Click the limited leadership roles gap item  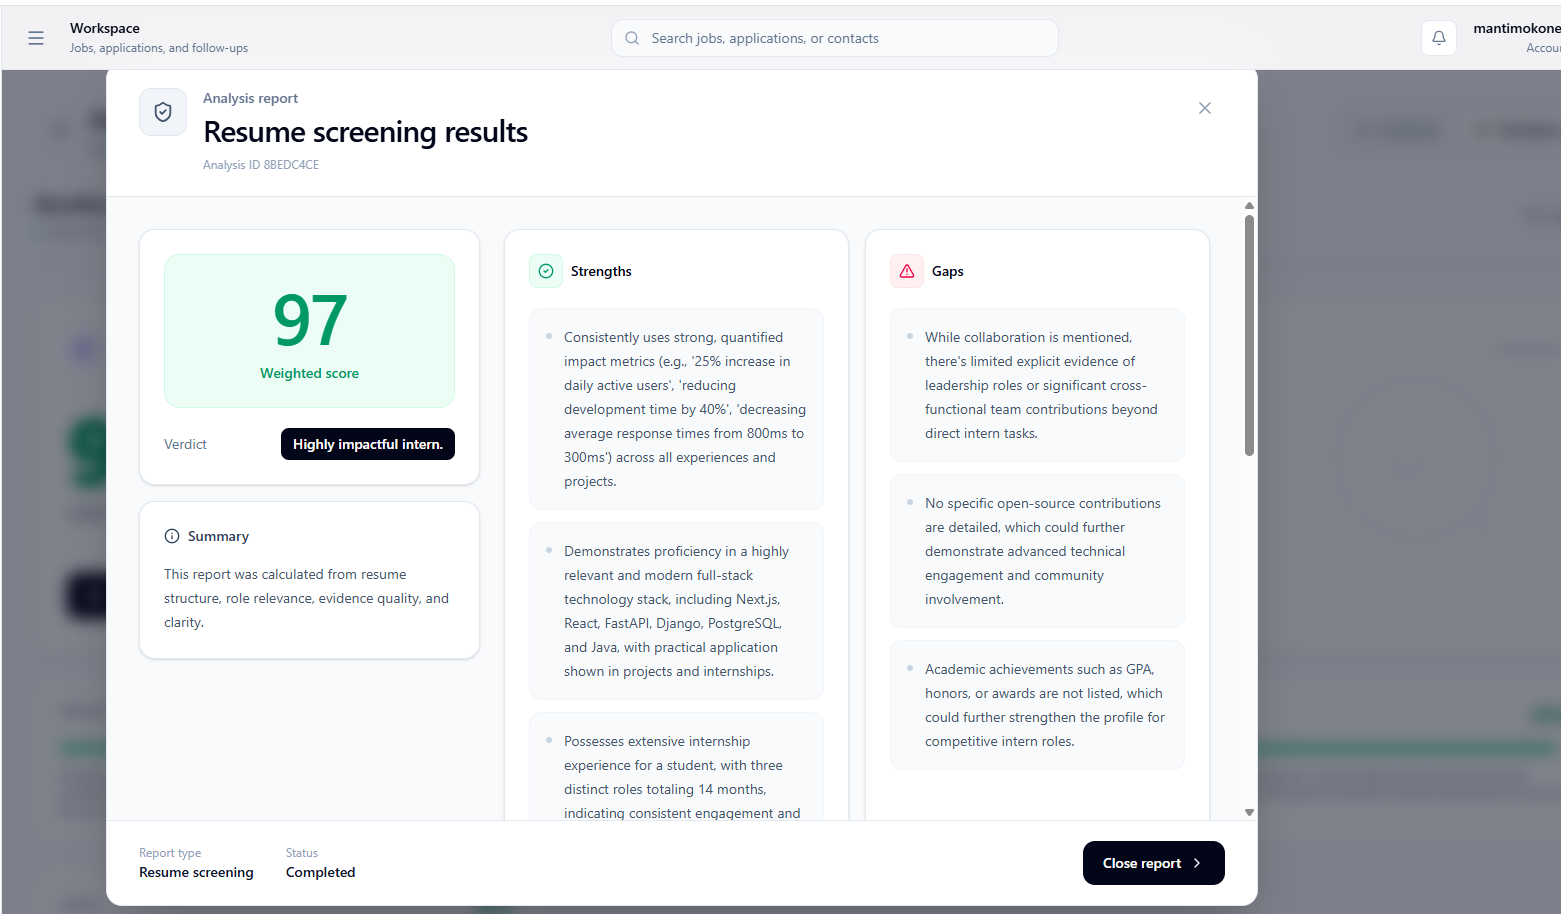pyautogui.click(x=1037, y=385)
